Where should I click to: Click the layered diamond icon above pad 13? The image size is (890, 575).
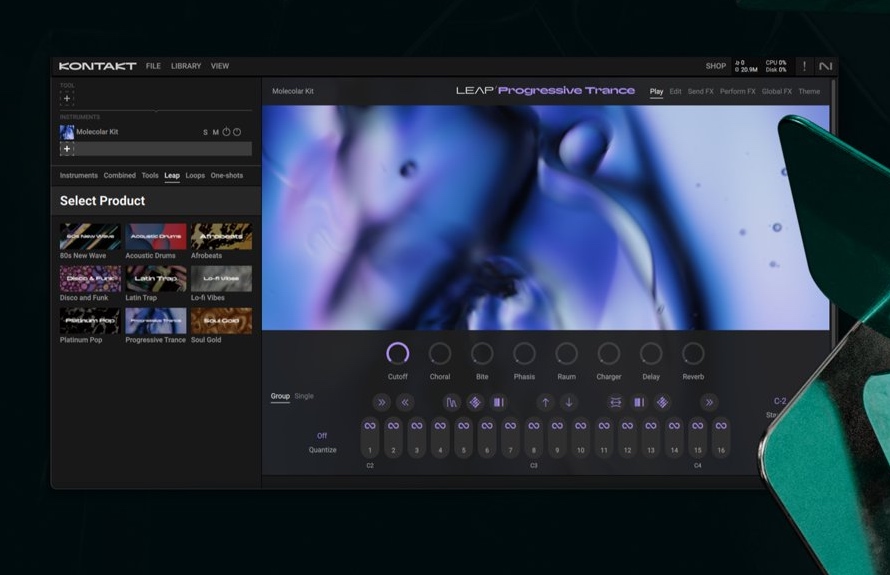coord(662,402)
